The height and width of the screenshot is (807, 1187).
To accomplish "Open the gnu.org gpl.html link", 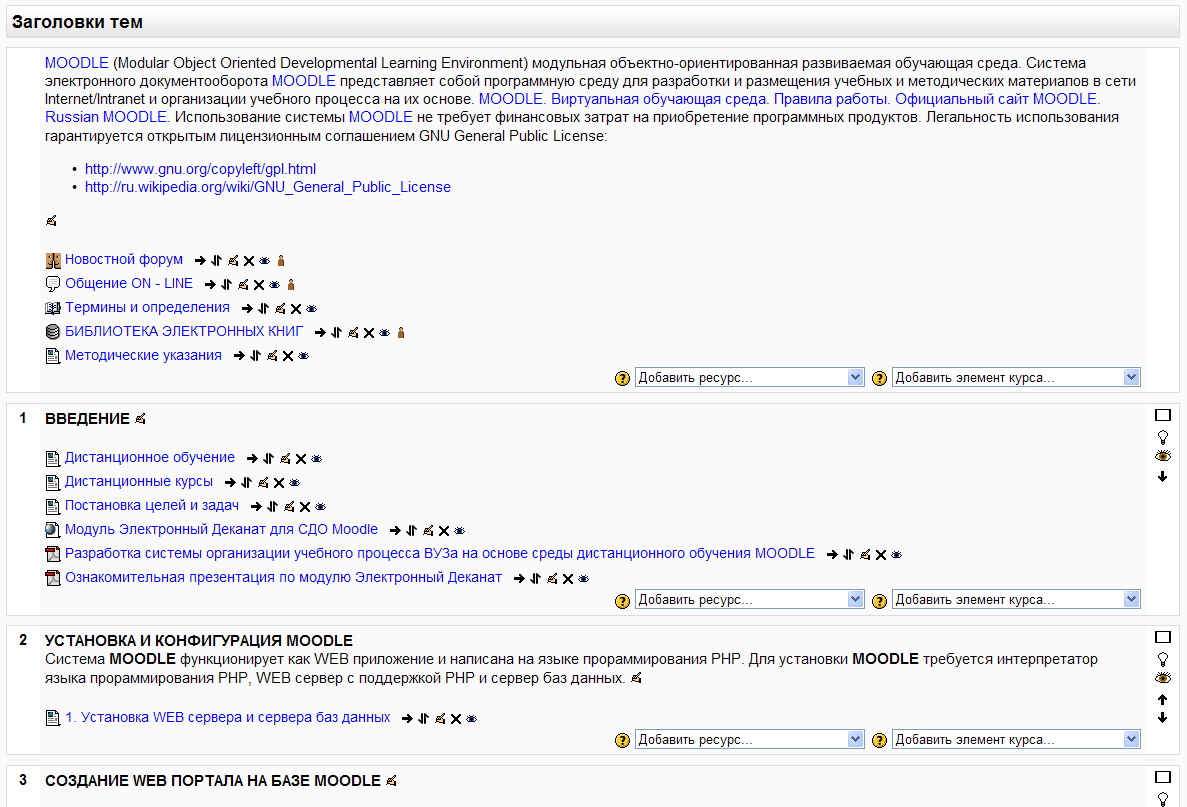I will coord(200,169).
